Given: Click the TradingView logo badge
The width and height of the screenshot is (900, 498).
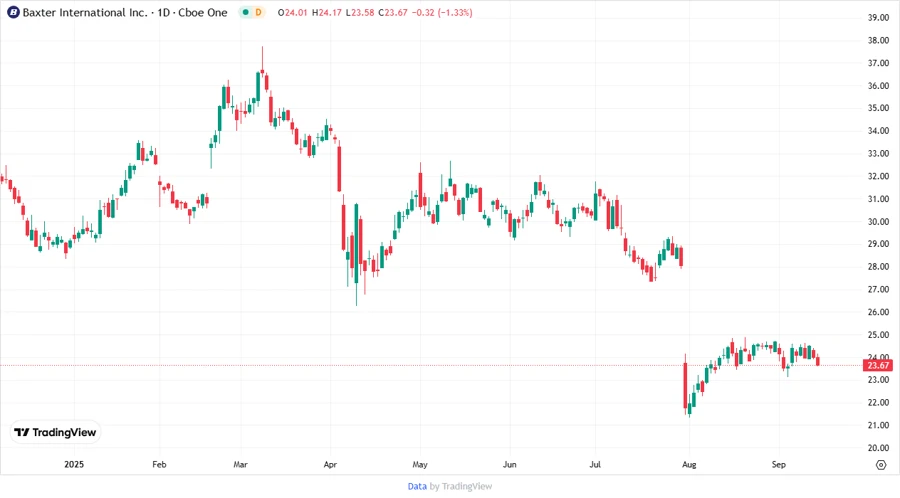Looking at the screenshot, I should 56,433.
